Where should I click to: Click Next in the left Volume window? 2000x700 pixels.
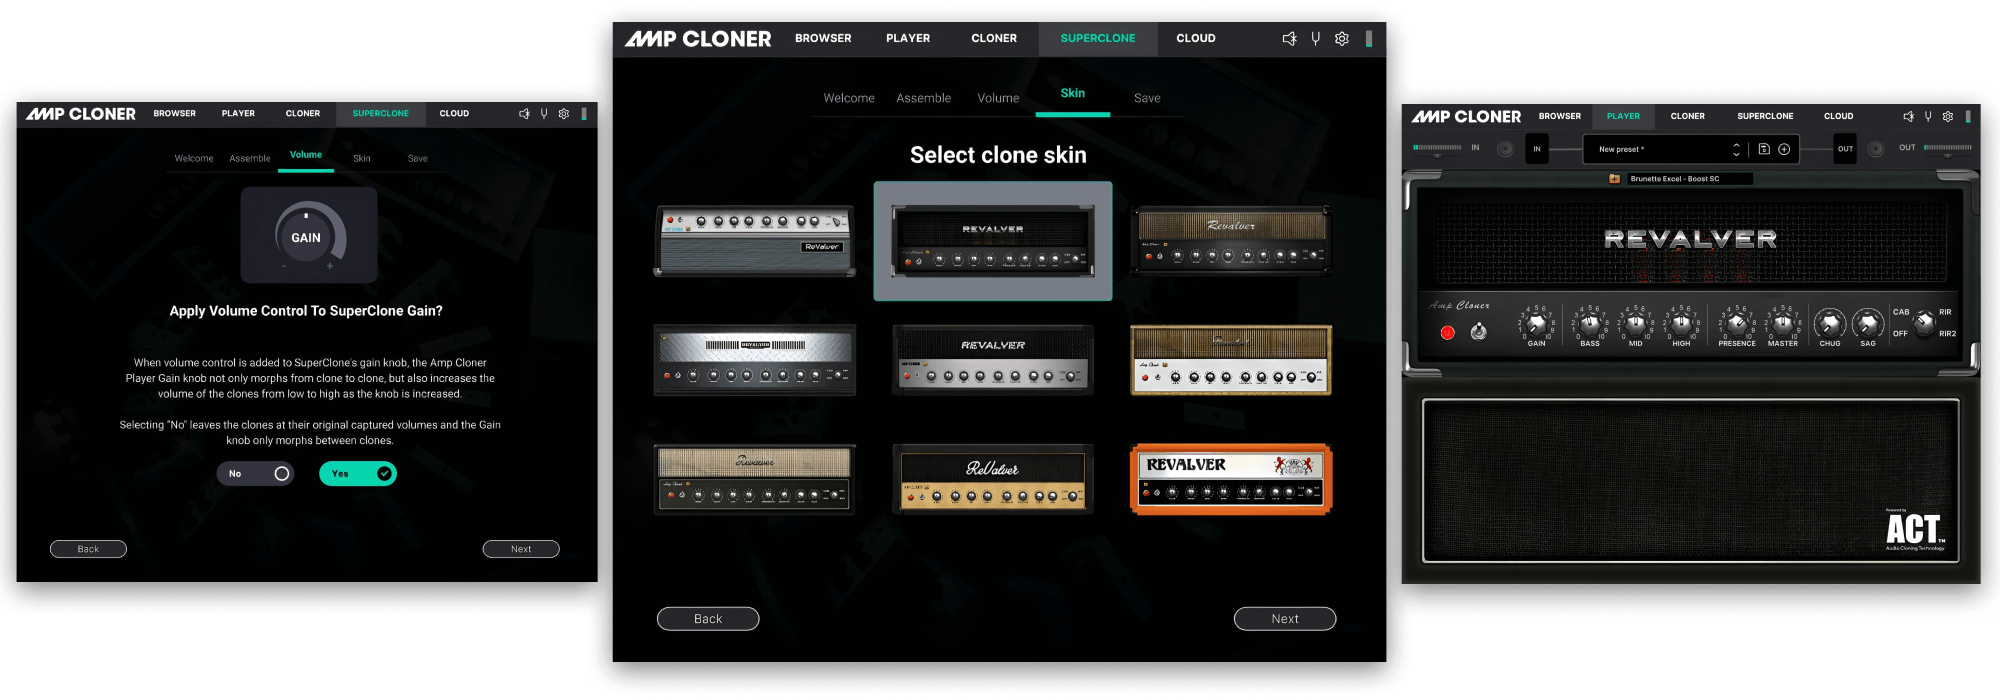[521, 549]
